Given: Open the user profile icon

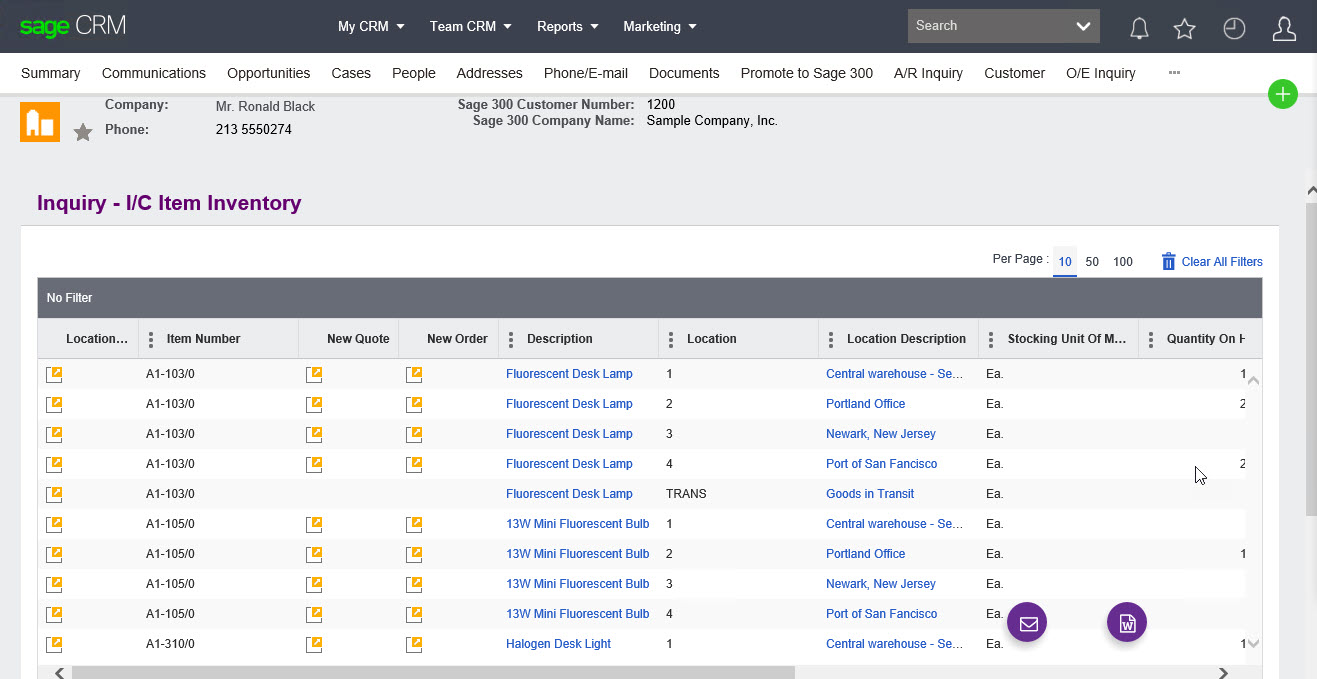Looking at the screenshot, I should pyautogui.click(x=1284, y=29).
